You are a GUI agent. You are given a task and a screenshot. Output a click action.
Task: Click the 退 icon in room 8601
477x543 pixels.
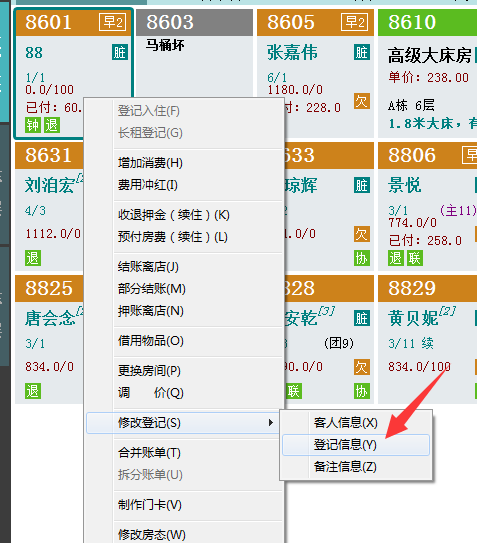(x=52, y=125)
